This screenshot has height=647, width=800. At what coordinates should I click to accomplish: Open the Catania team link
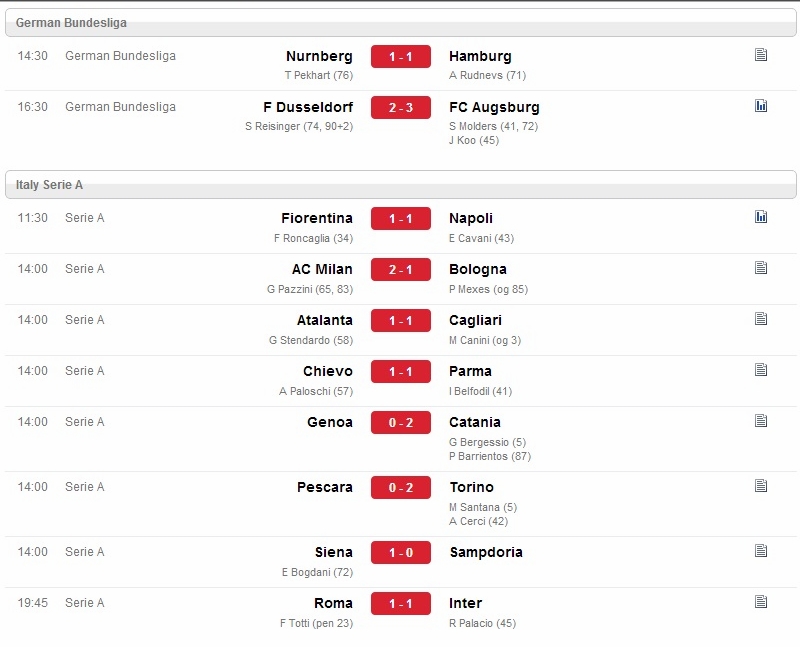coord(474,422)
